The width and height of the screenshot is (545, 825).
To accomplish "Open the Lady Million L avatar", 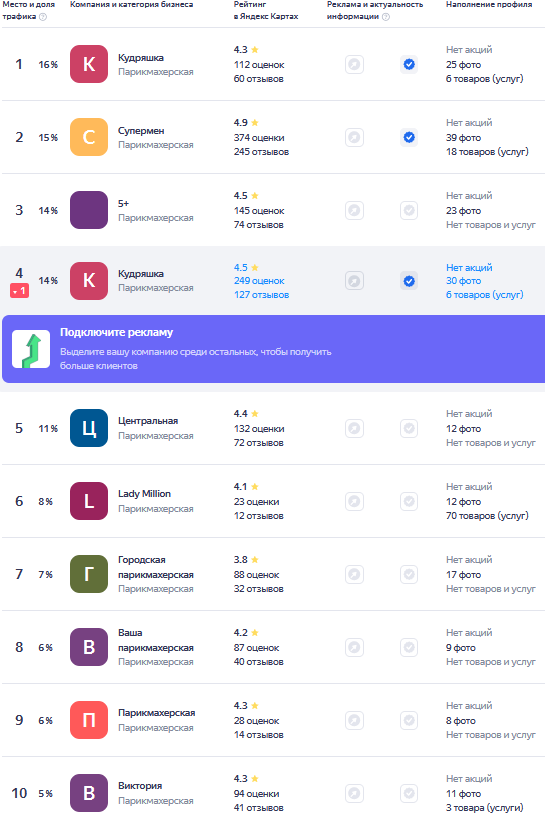I will click(89, 501).
